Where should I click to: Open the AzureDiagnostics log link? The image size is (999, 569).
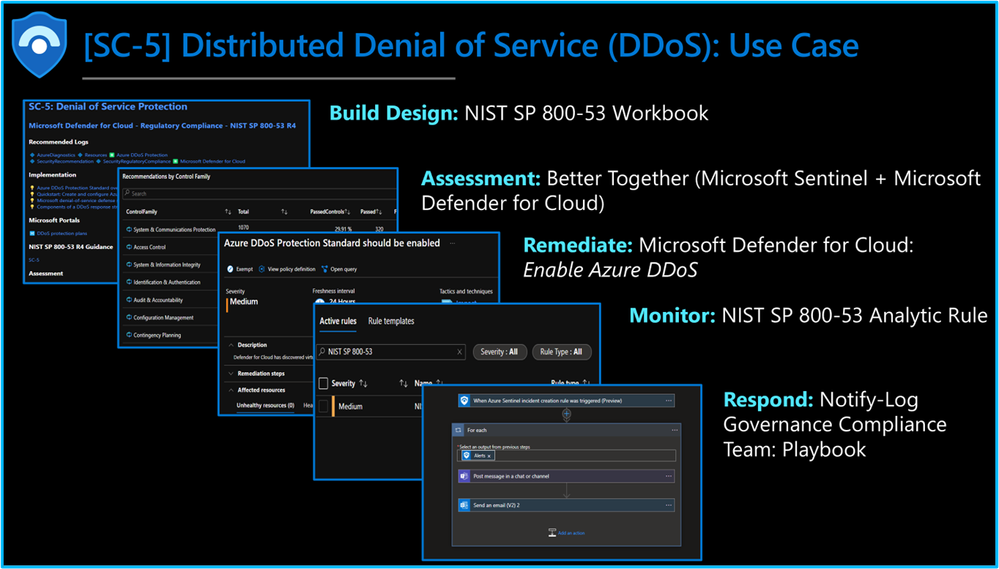click(56, 155)
